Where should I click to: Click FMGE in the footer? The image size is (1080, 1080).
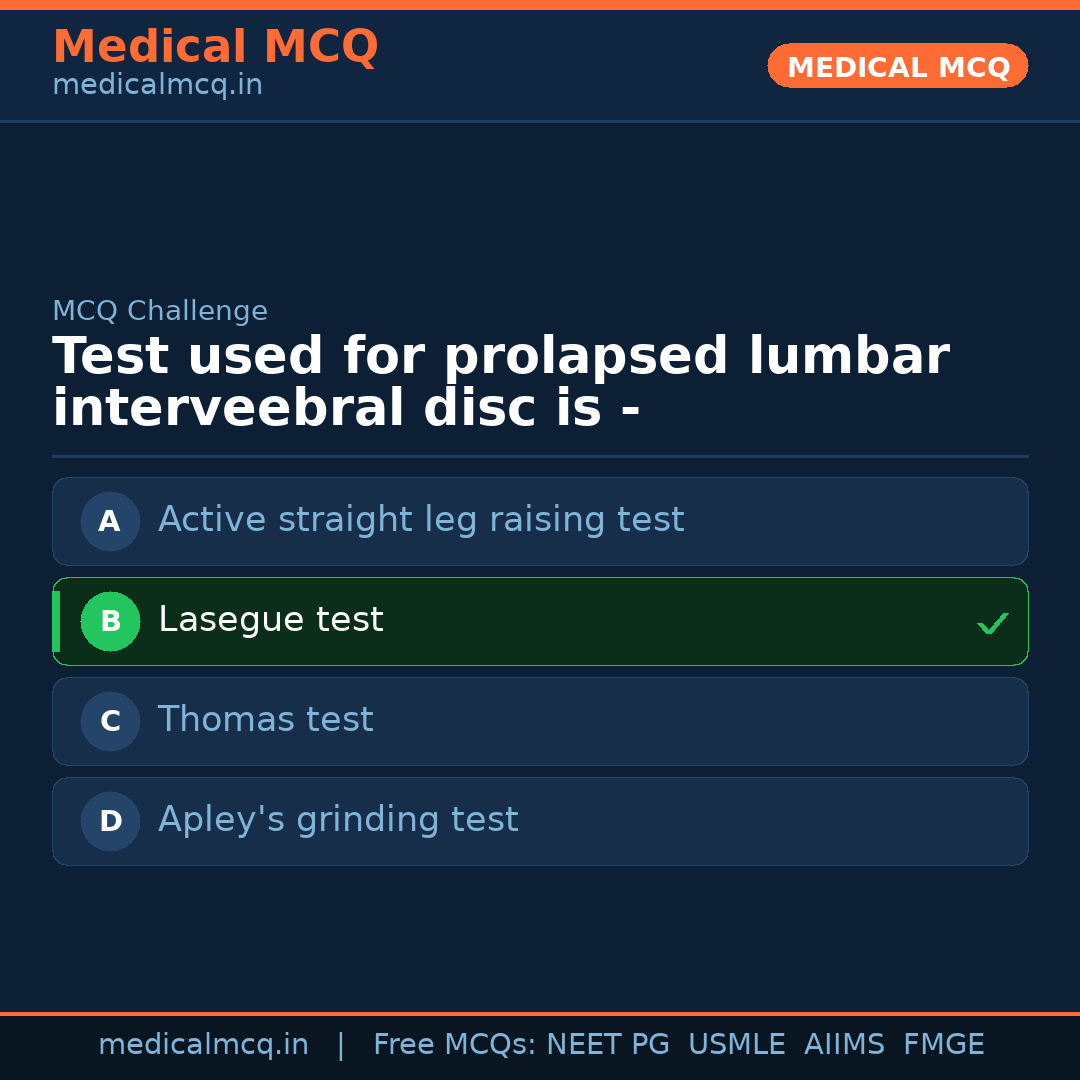943,1045
